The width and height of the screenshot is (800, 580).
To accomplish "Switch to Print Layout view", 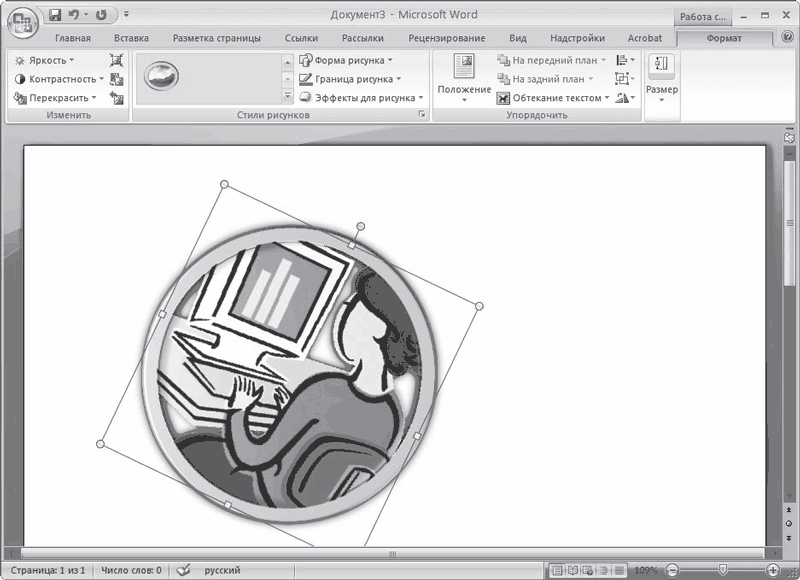I will (x=557, y=570).
